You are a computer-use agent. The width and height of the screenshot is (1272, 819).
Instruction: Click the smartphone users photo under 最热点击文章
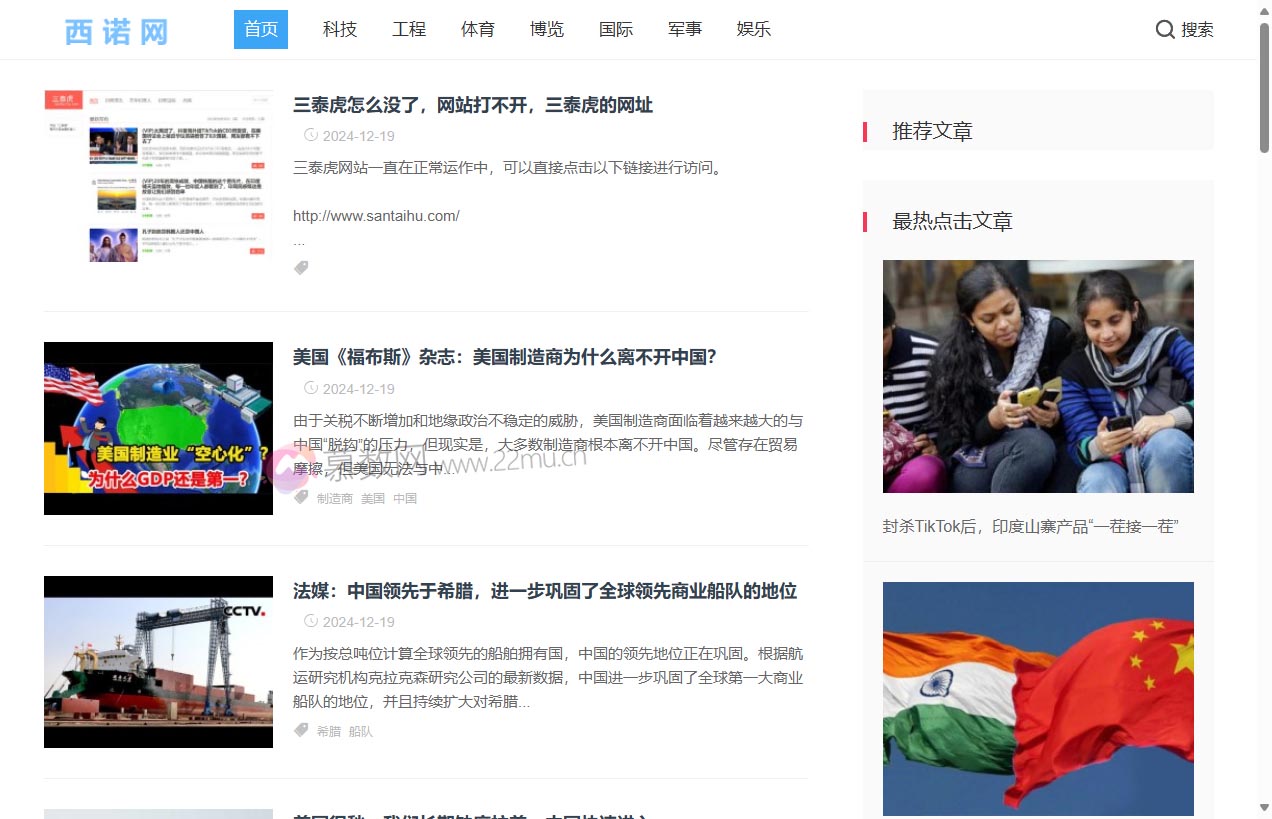pyautogui.click(x=1037, y=376)
